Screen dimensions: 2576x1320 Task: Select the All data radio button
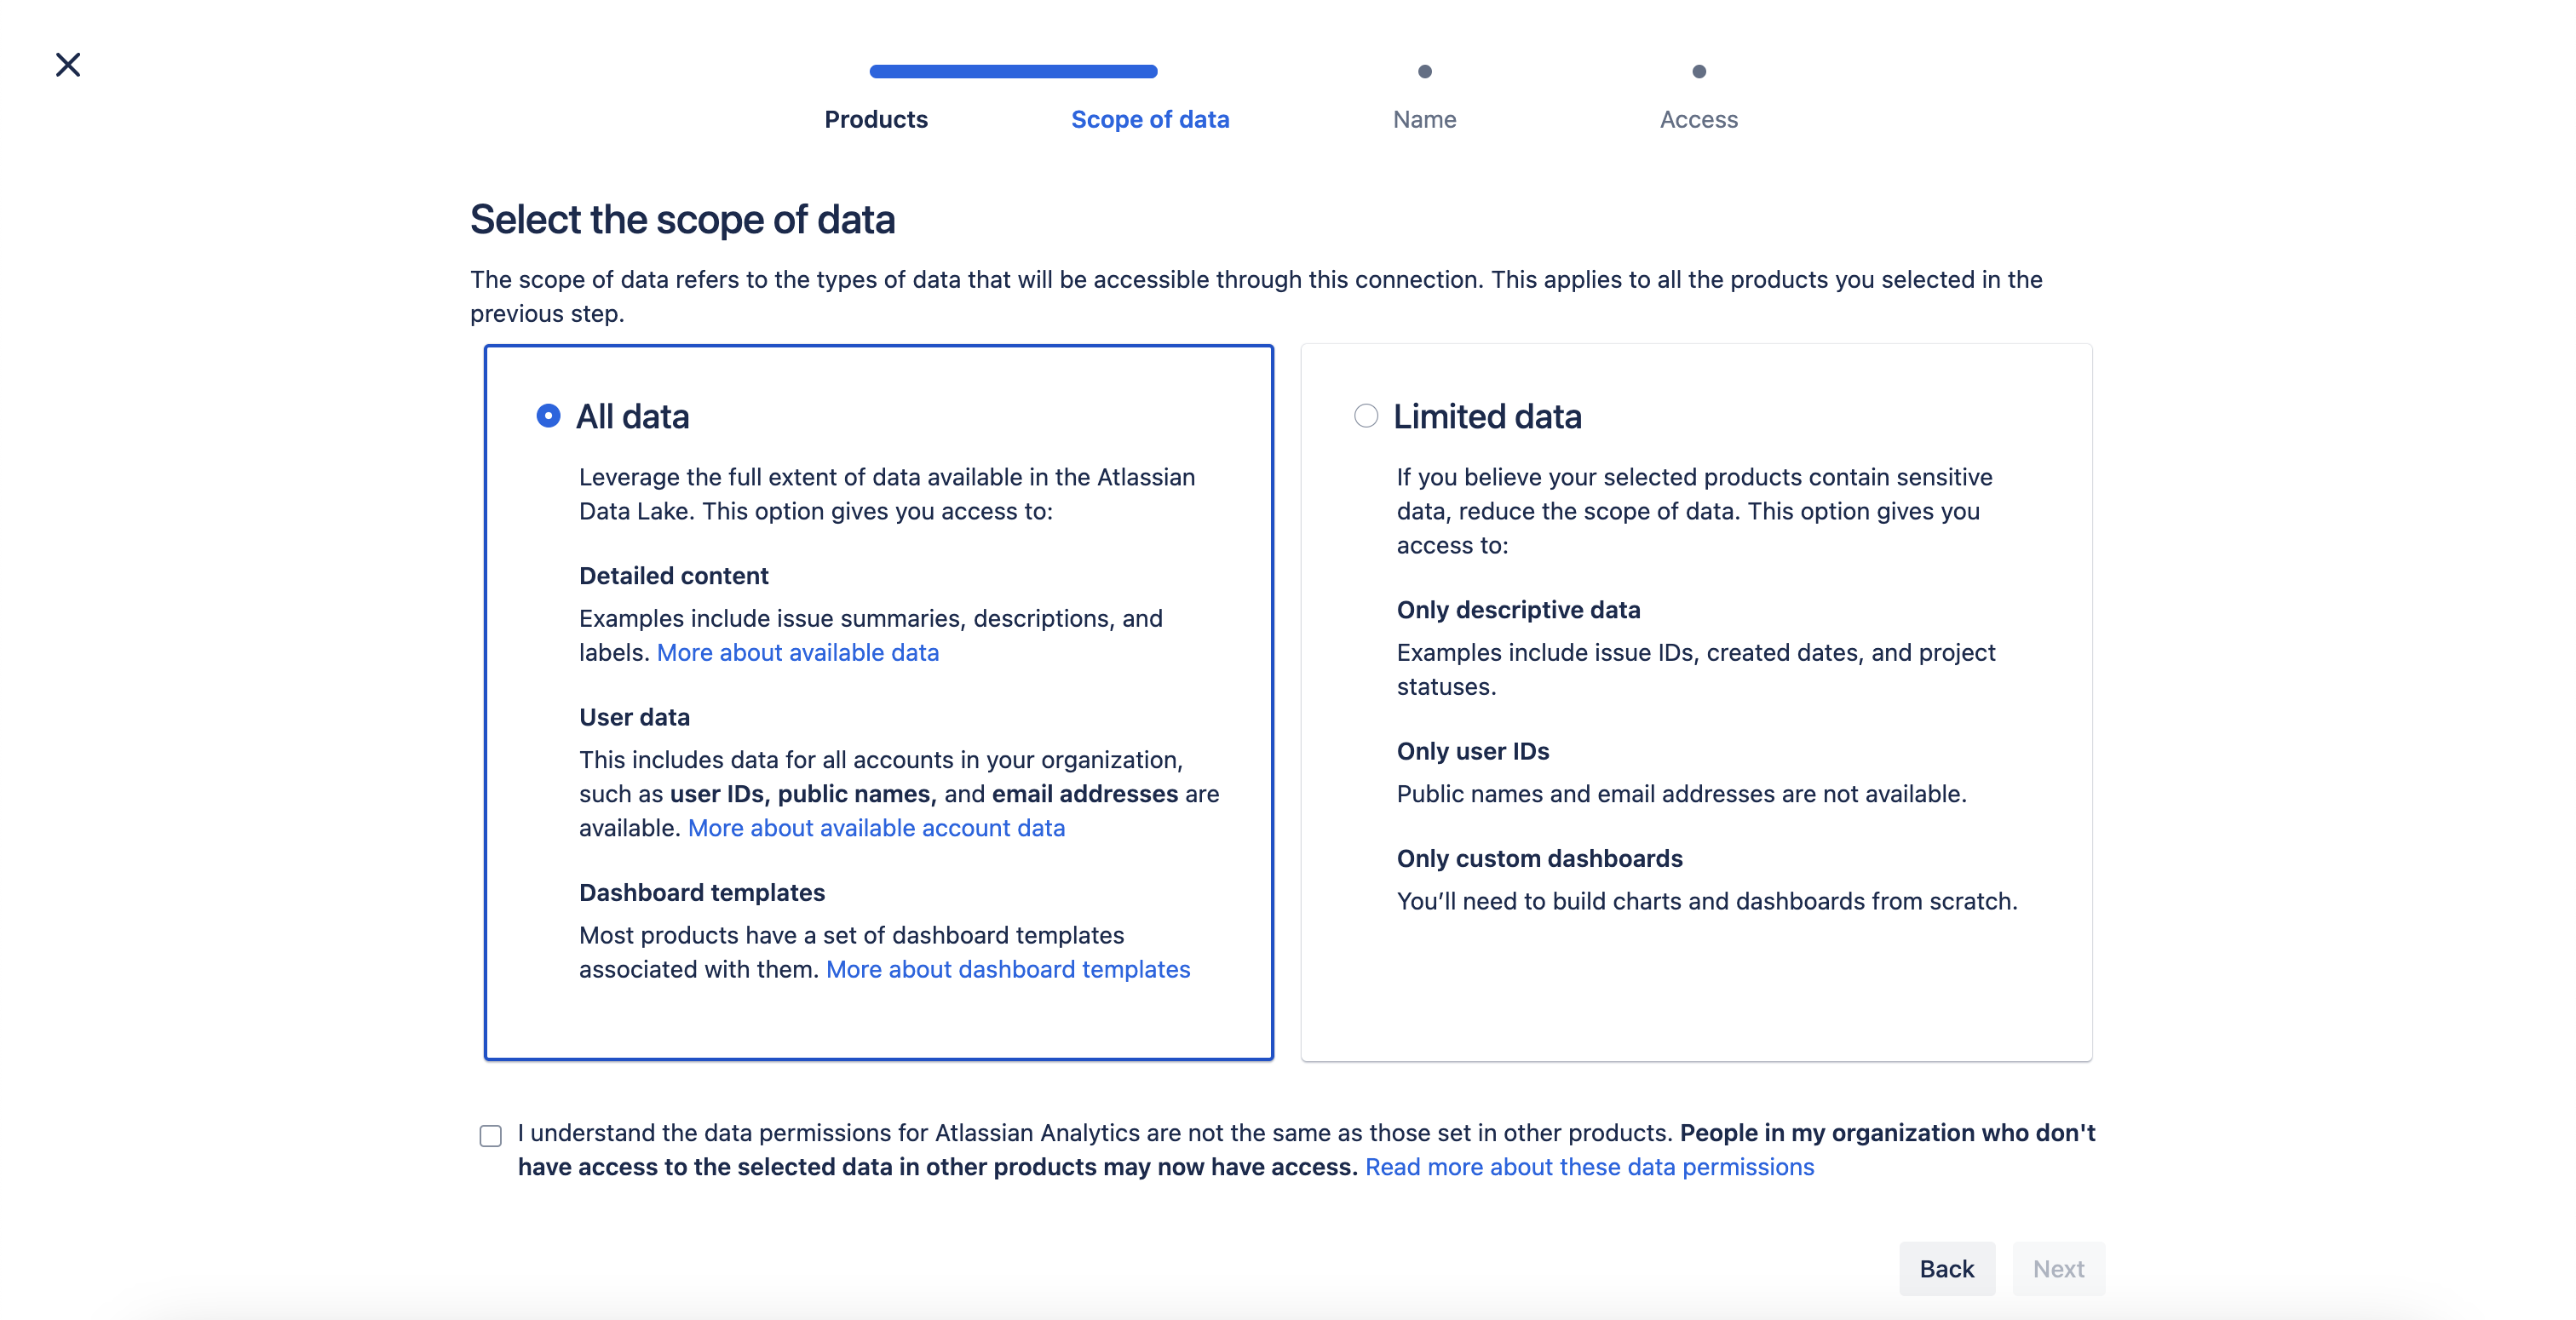[548, 416]
